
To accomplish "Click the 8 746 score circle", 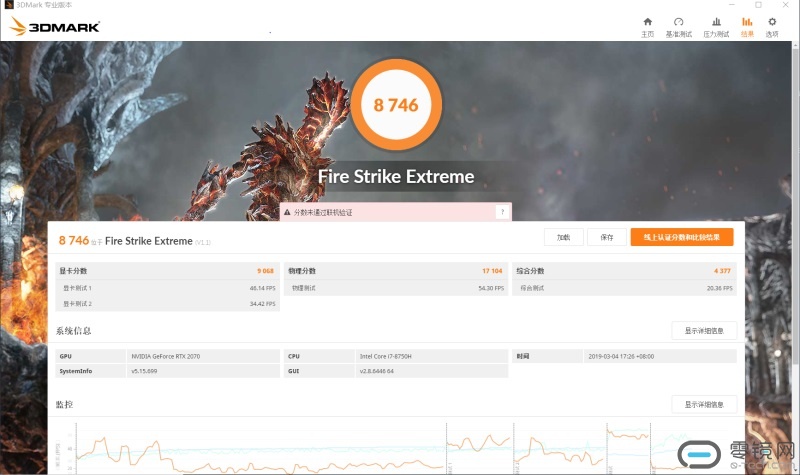I will tap(396, 105).
